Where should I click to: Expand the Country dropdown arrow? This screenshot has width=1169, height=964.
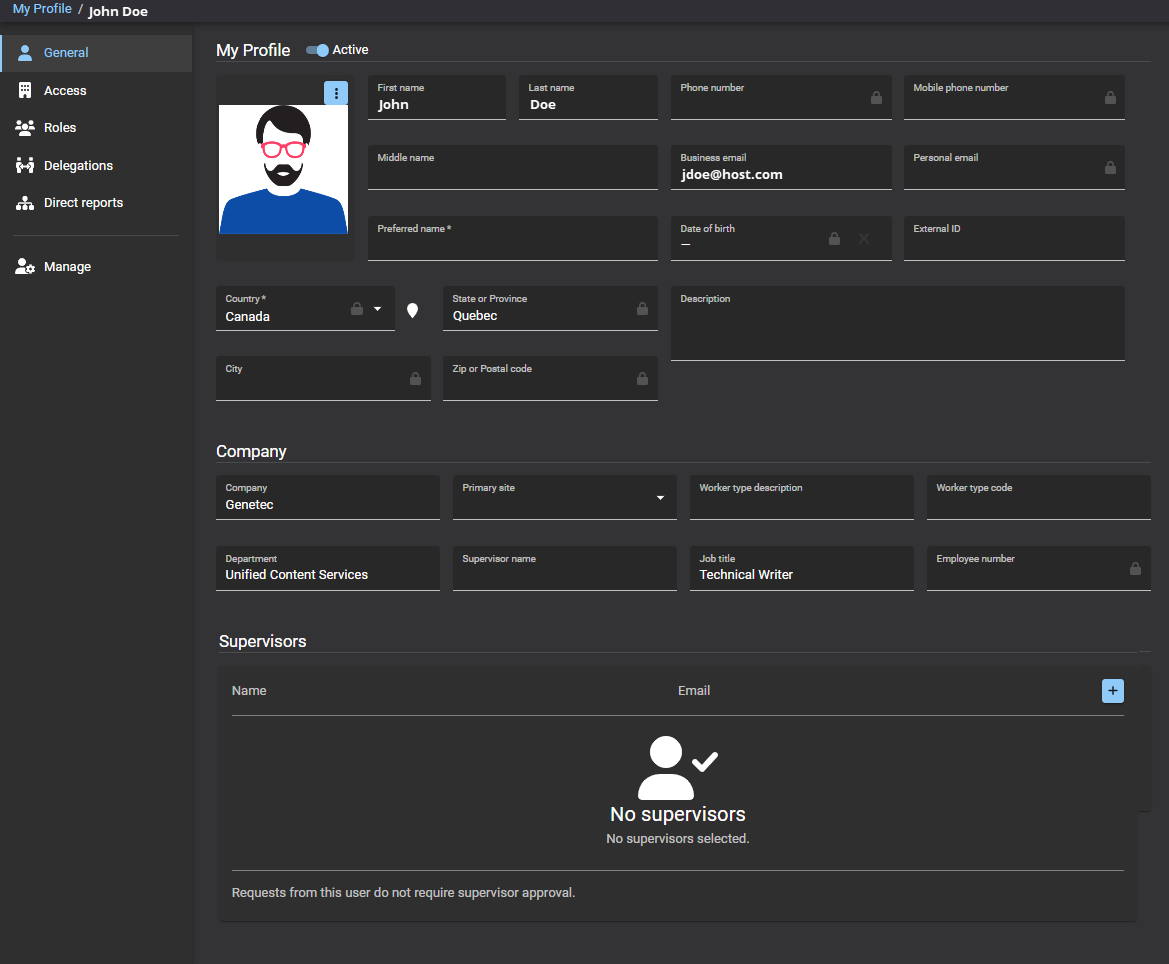tap(378, 309)
